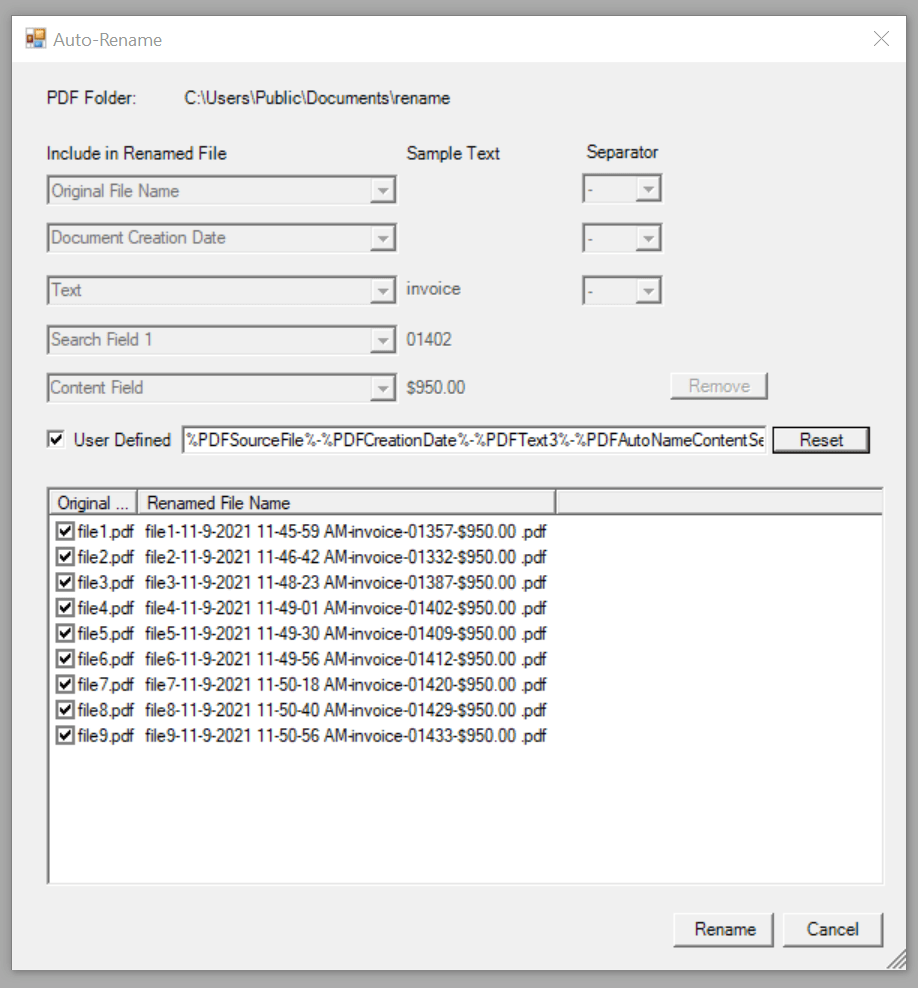Click the User Defined pattern text field

pyautogui.click(x=474, y=440)
